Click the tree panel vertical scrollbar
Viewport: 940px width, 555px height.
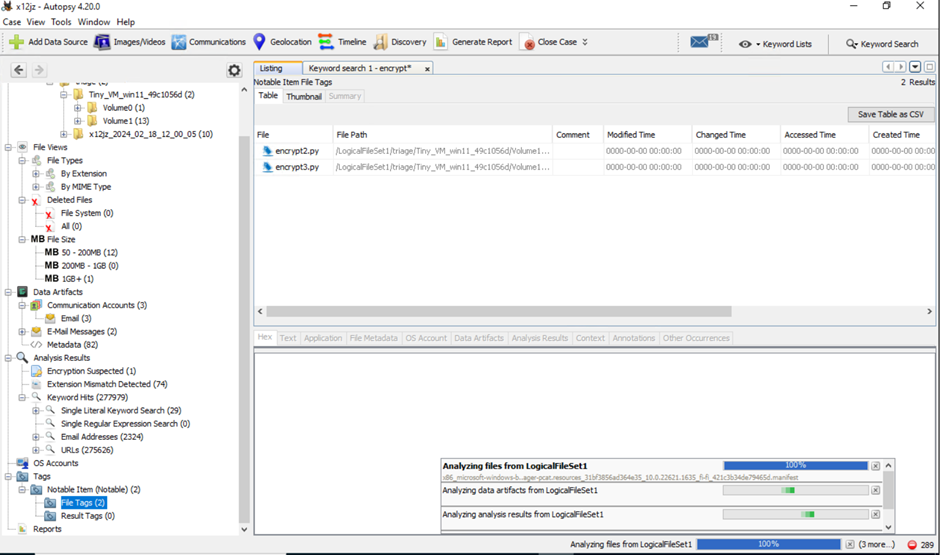pos(244,330)
